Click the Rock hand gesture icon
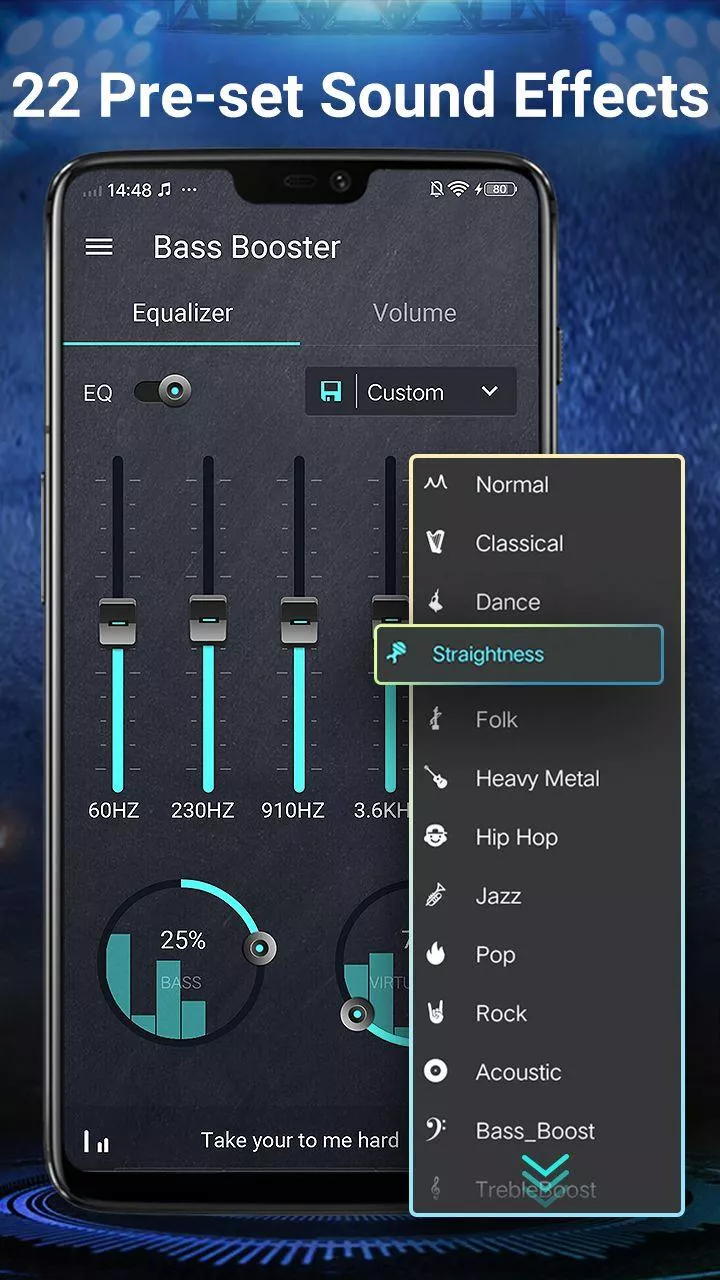The height and width of the screenshot is (1280, 720). tap(435, 1013)
